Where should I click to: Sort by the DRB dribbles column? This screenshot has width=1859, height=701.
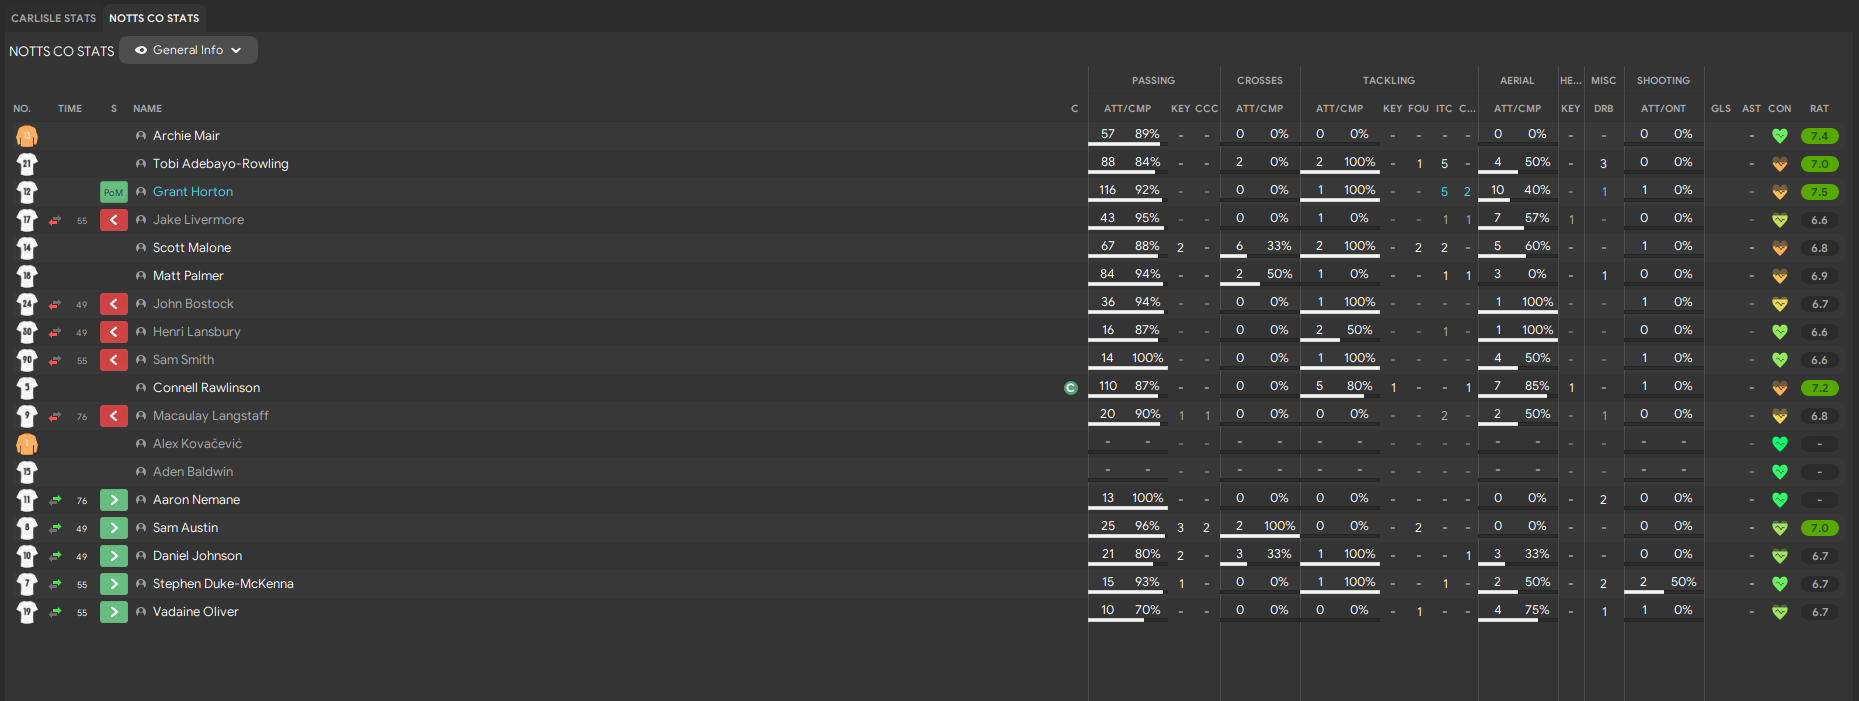point(1604,108)
